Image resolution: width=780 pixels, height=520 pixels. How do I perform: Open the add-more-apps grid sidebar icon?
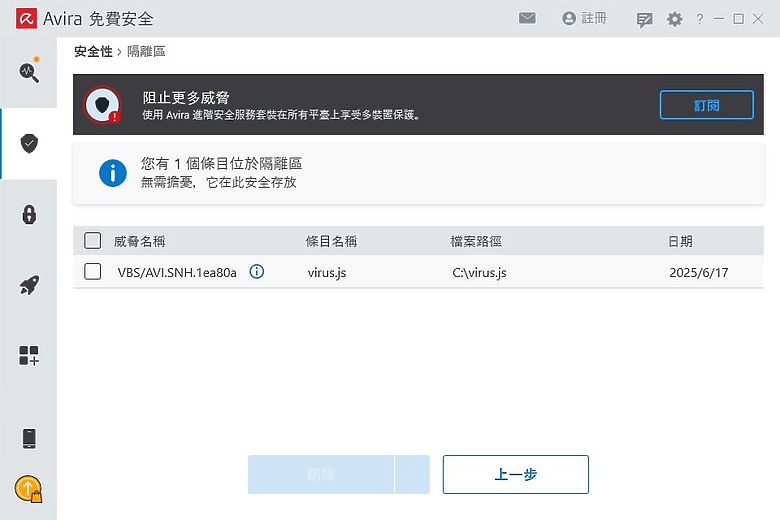point(29,356)
